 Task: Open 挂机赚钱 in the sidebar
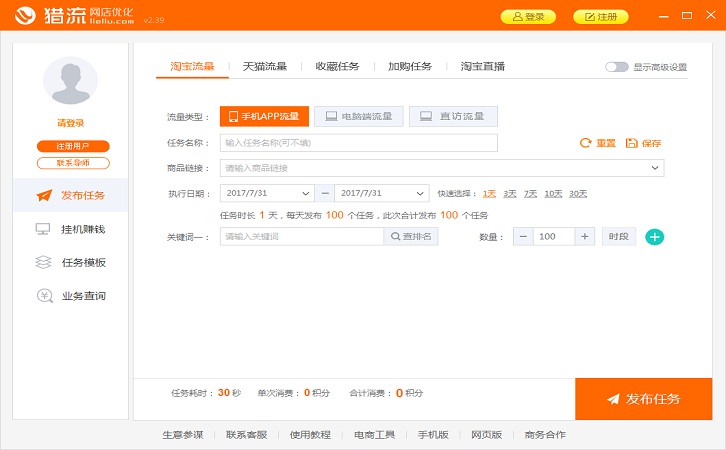click(70, 229)
